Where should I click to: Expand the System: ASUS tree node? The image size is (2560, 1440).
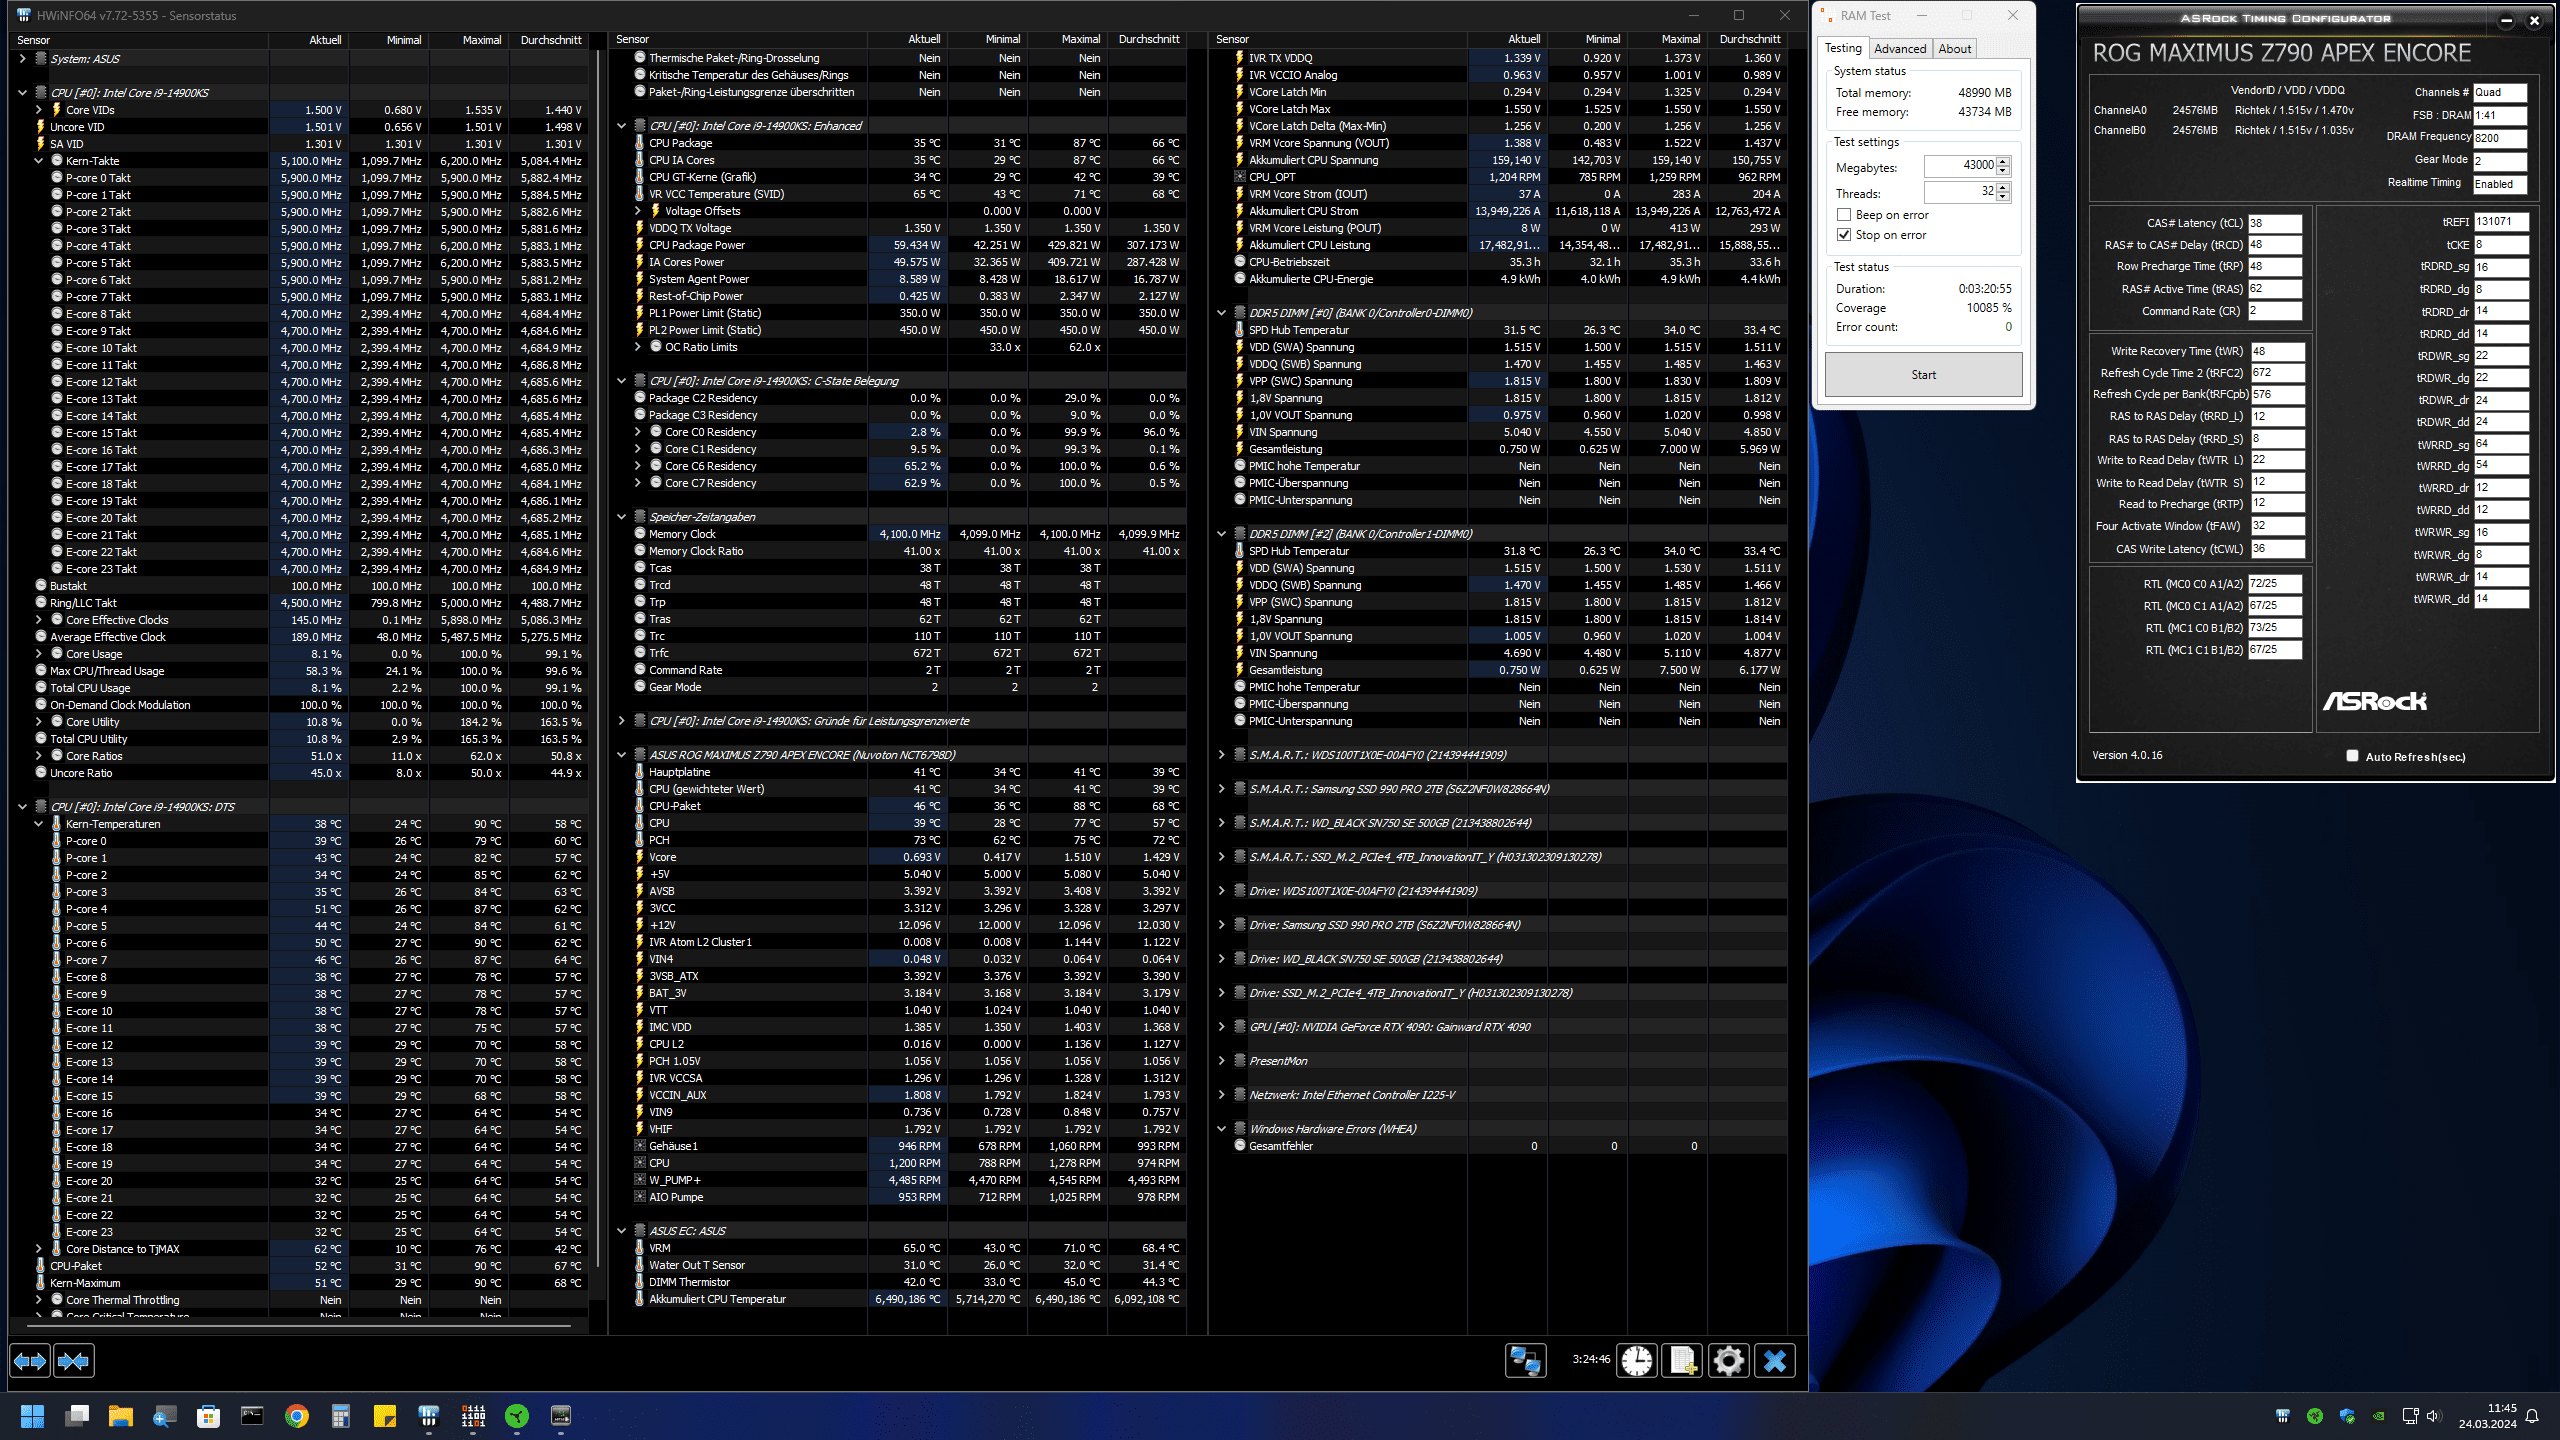[x=22, y=59]
